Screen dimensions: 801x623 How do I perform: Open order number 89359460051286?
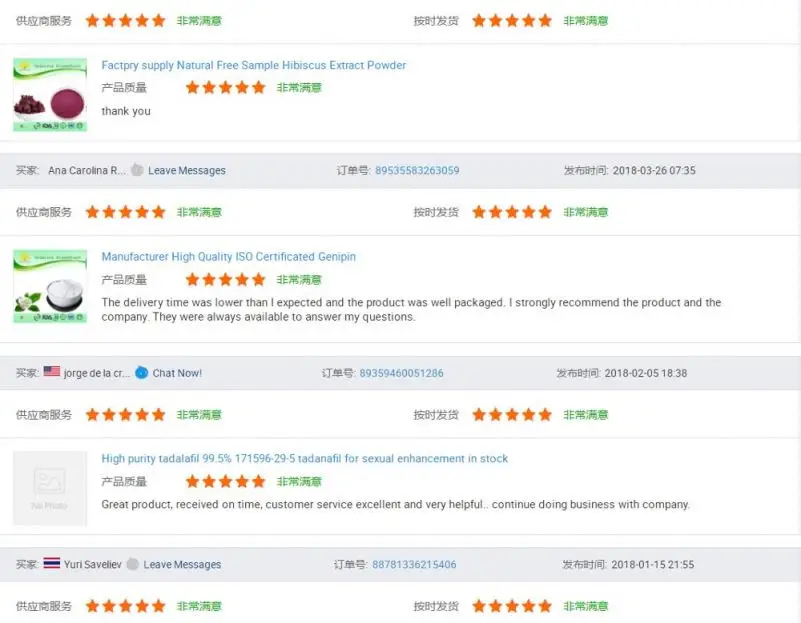click(401, 373)
